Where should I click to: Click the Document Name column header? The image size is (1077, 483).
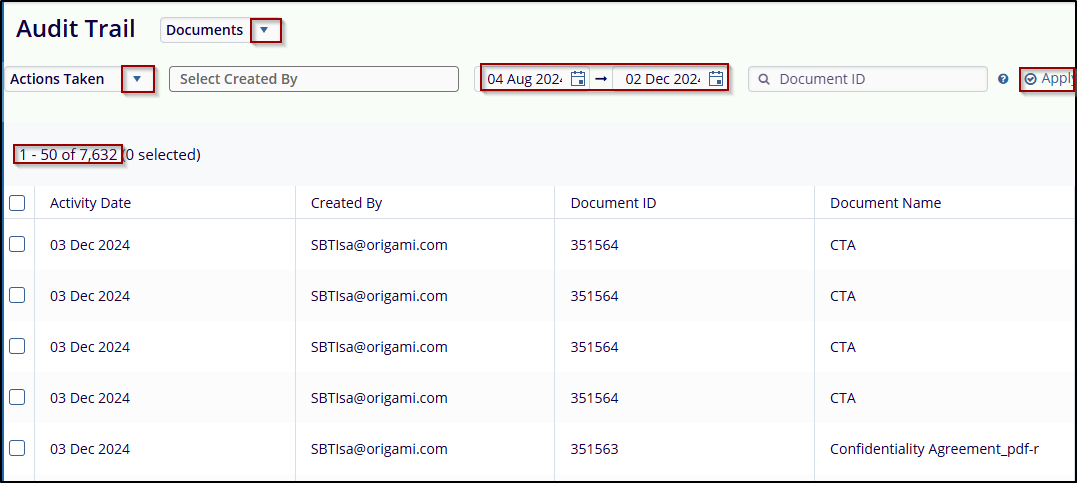pos(885,203)
